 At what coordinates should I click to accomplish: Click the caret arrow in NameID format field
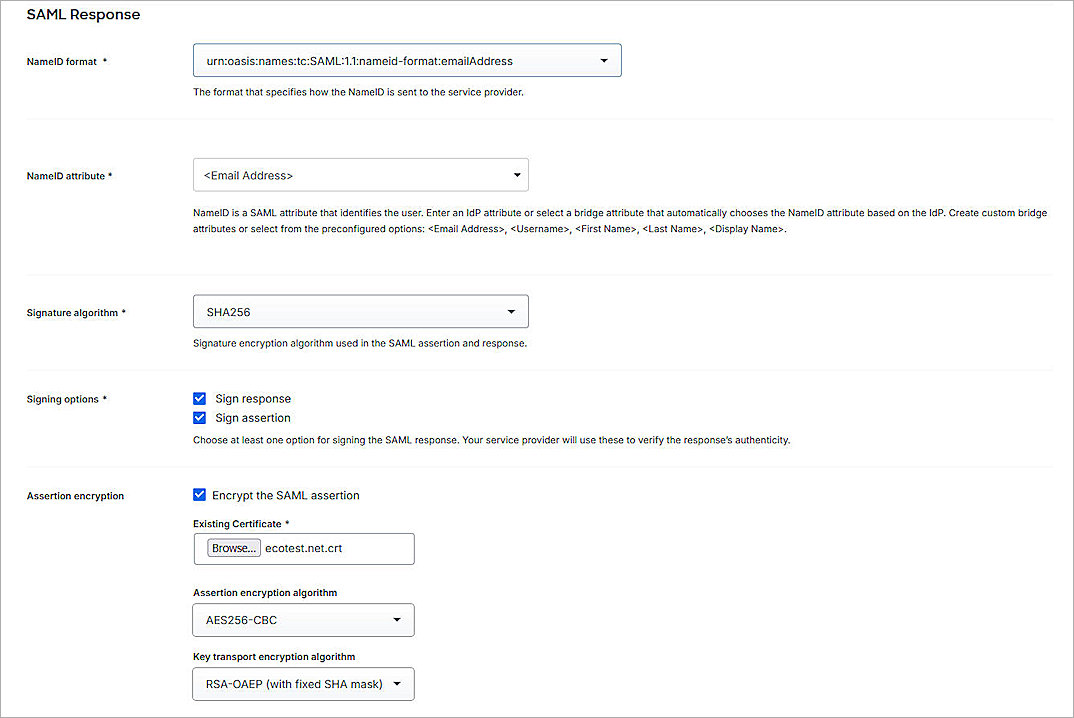604,61
